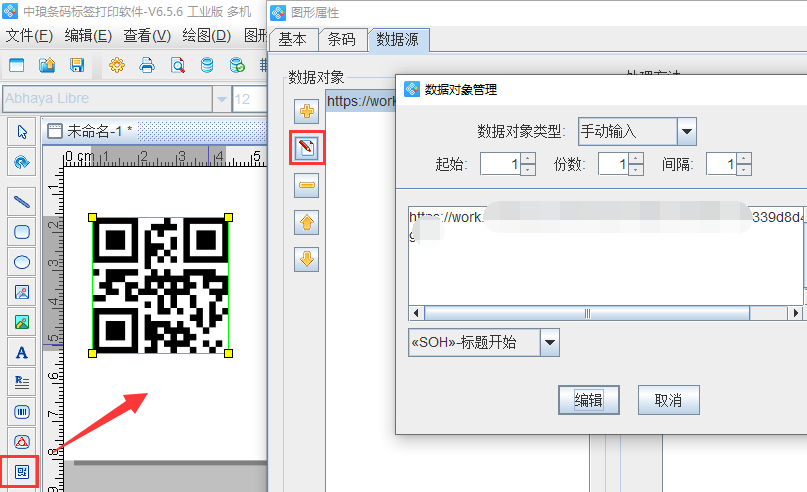Switch to the 基本 tab
This screenshot has width=807, height=492.
click(292, 40)
